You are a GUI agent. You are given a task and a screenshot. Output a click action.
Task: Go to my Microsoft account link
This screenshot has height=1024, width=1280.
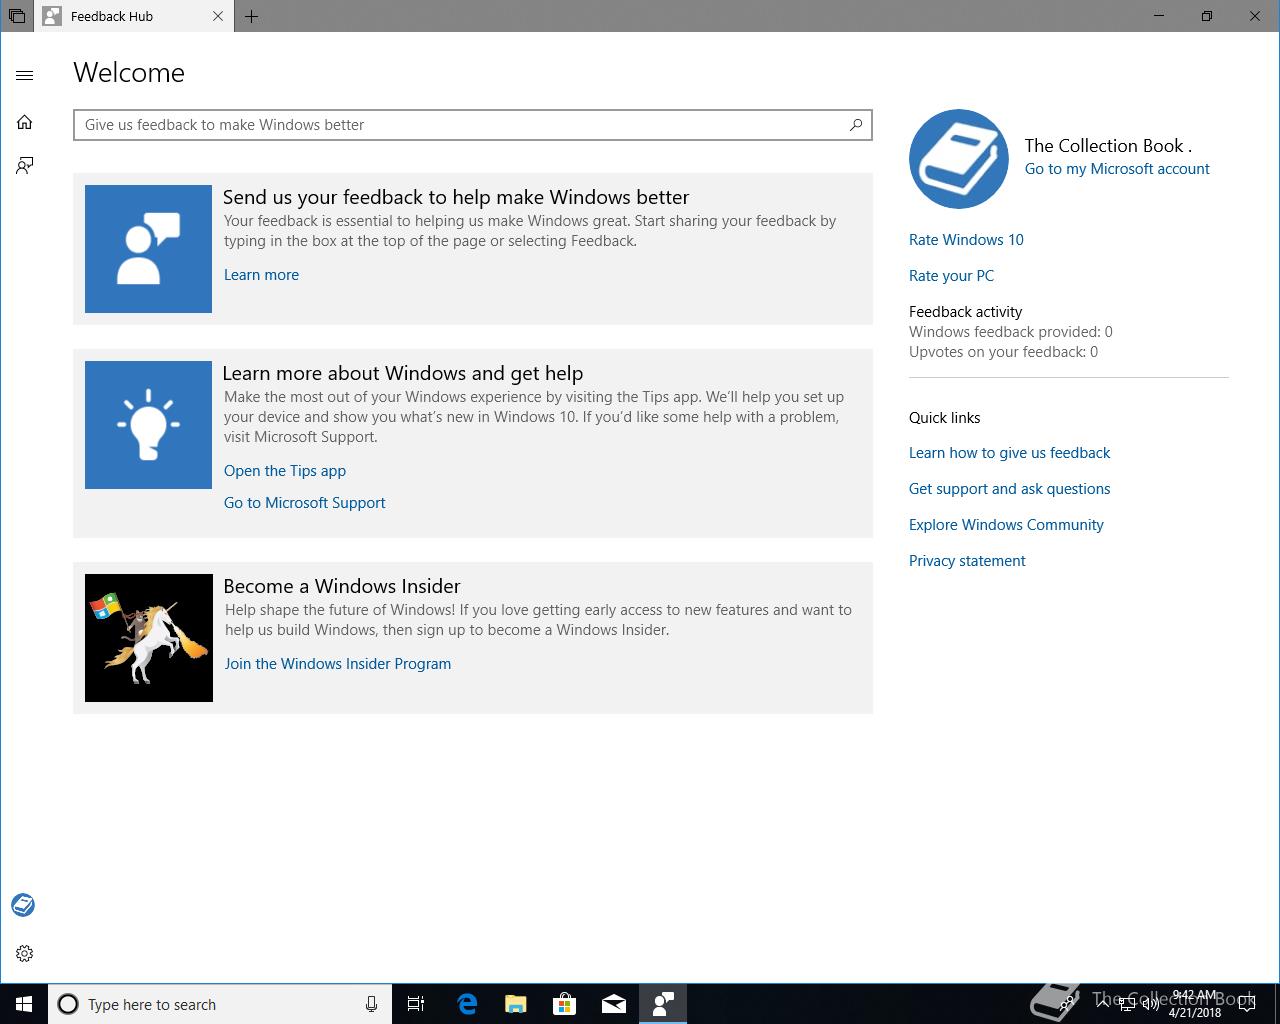1117,169
